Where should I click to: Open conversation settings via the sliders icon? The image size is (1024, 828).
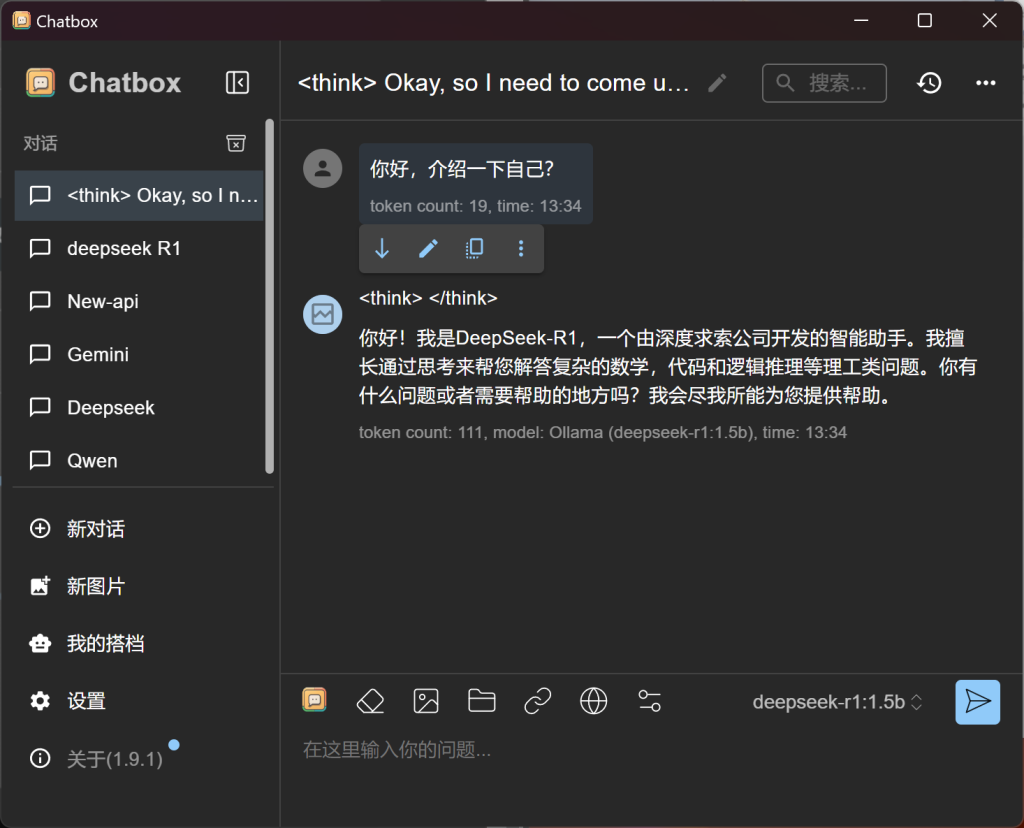(649, 702)
